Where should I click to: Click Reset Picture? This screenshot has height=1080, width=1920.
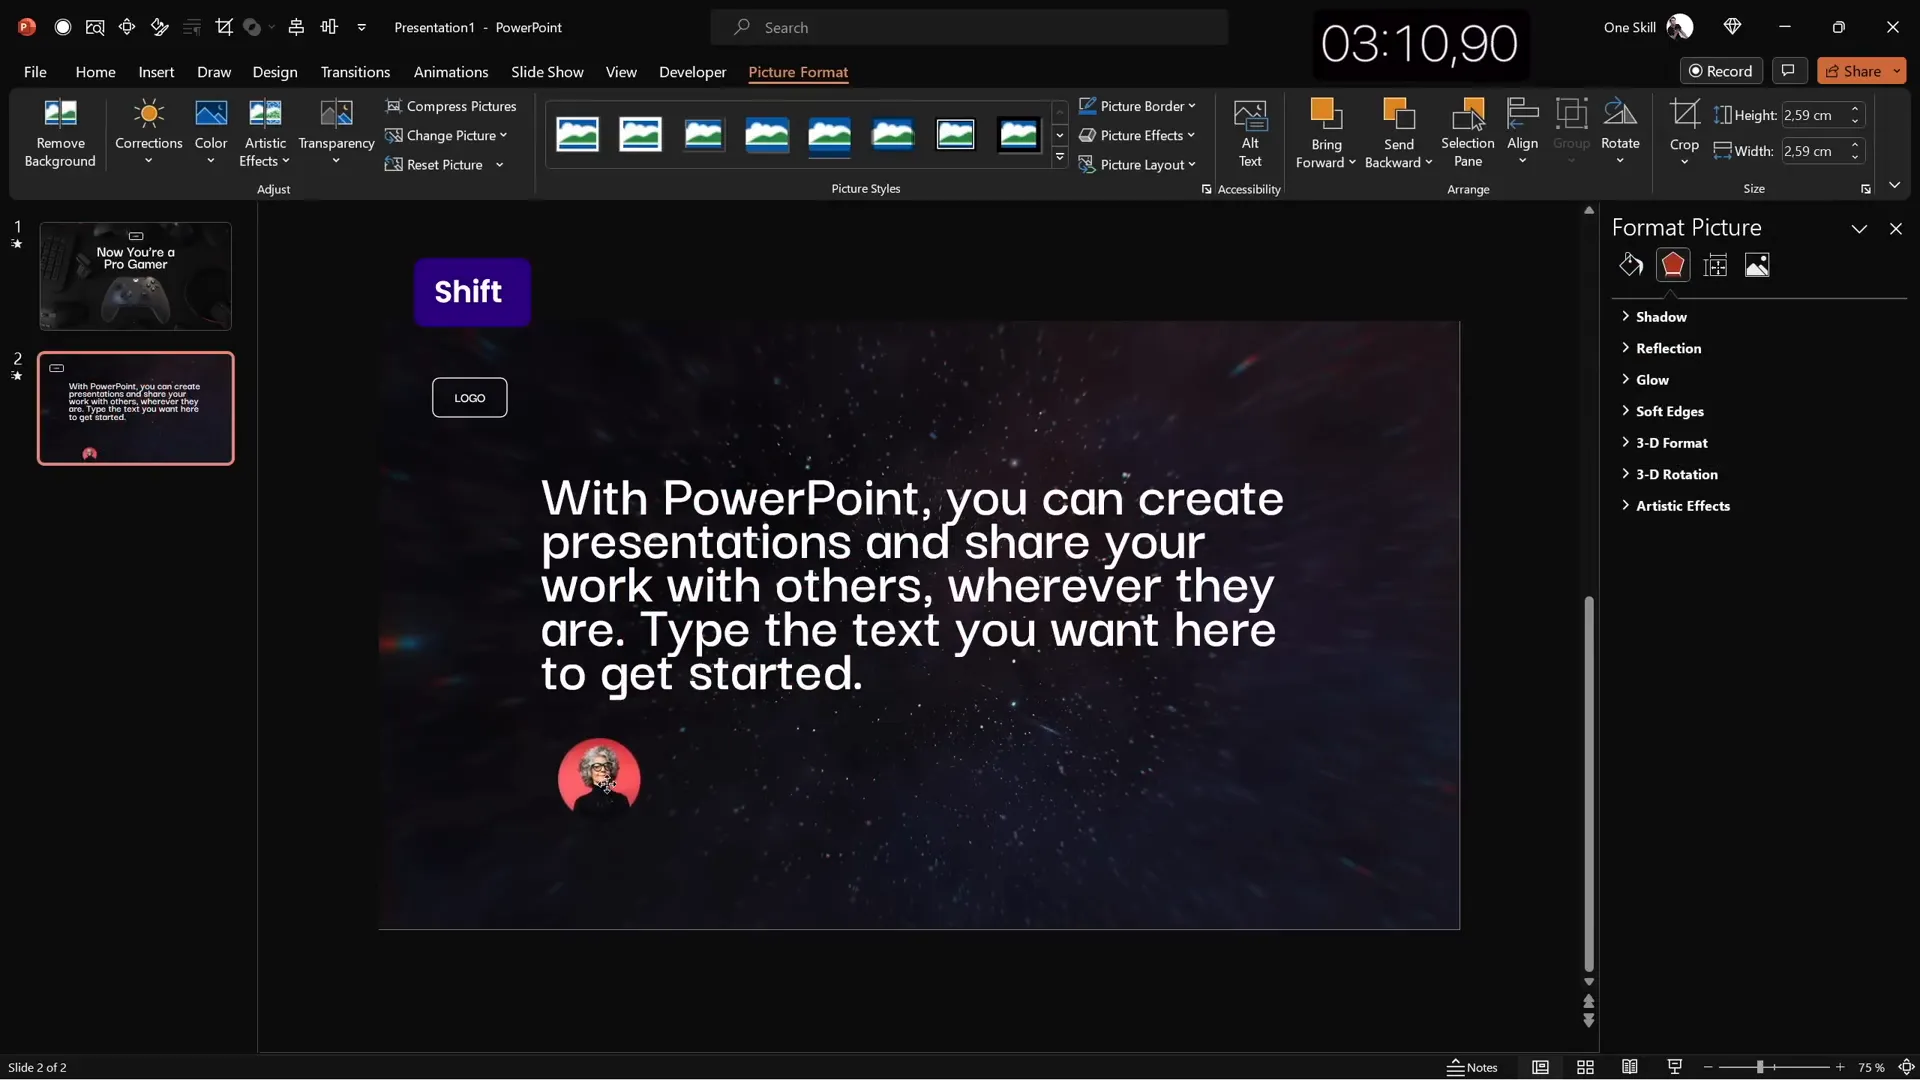tap(435, 165)
